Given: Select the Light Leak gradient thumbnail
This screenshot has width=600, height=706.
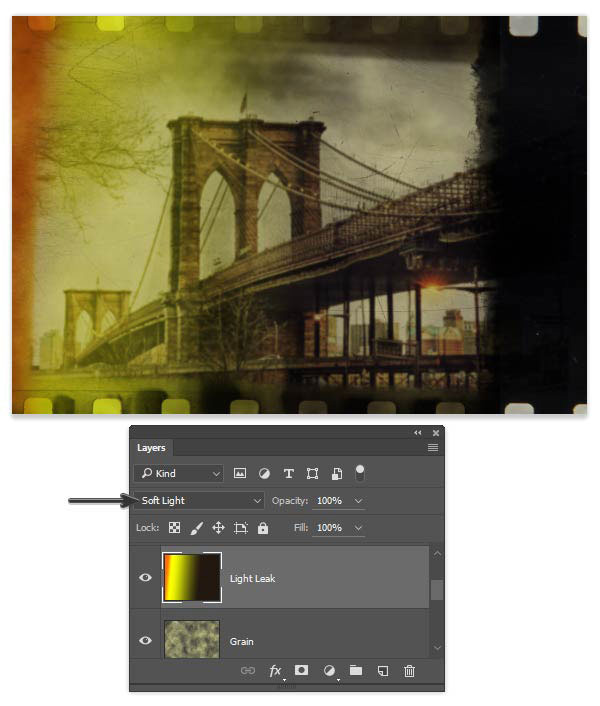Looking at the screenshot, I should click(192, 578).
